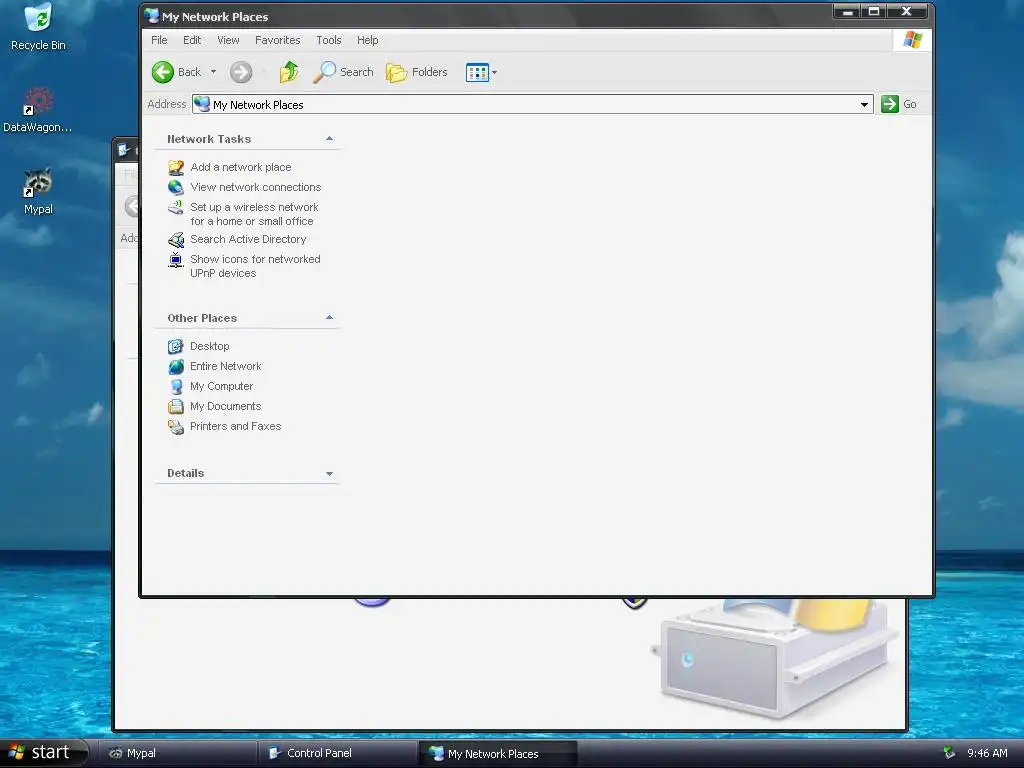
Task: Open Printers and Faxes link
Action: 236,426
